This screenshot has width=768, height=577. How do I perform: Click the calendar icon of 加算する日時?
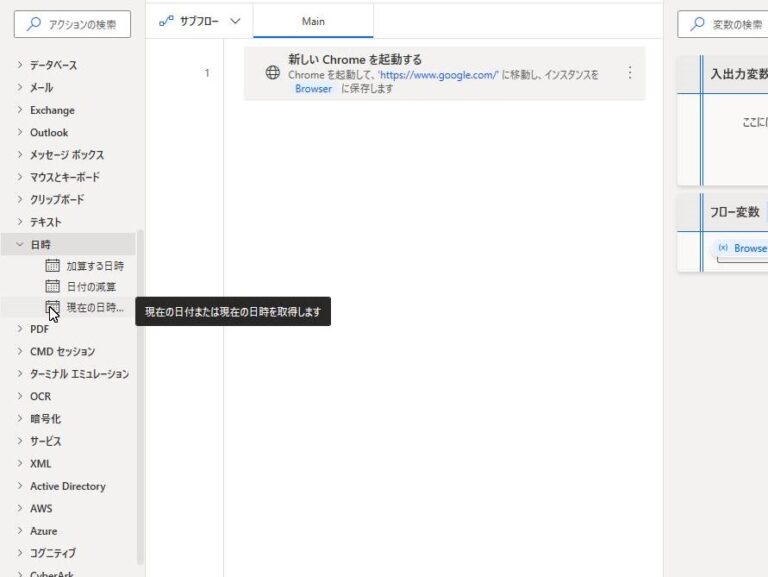pyautogui.click(x=52, y=265)
